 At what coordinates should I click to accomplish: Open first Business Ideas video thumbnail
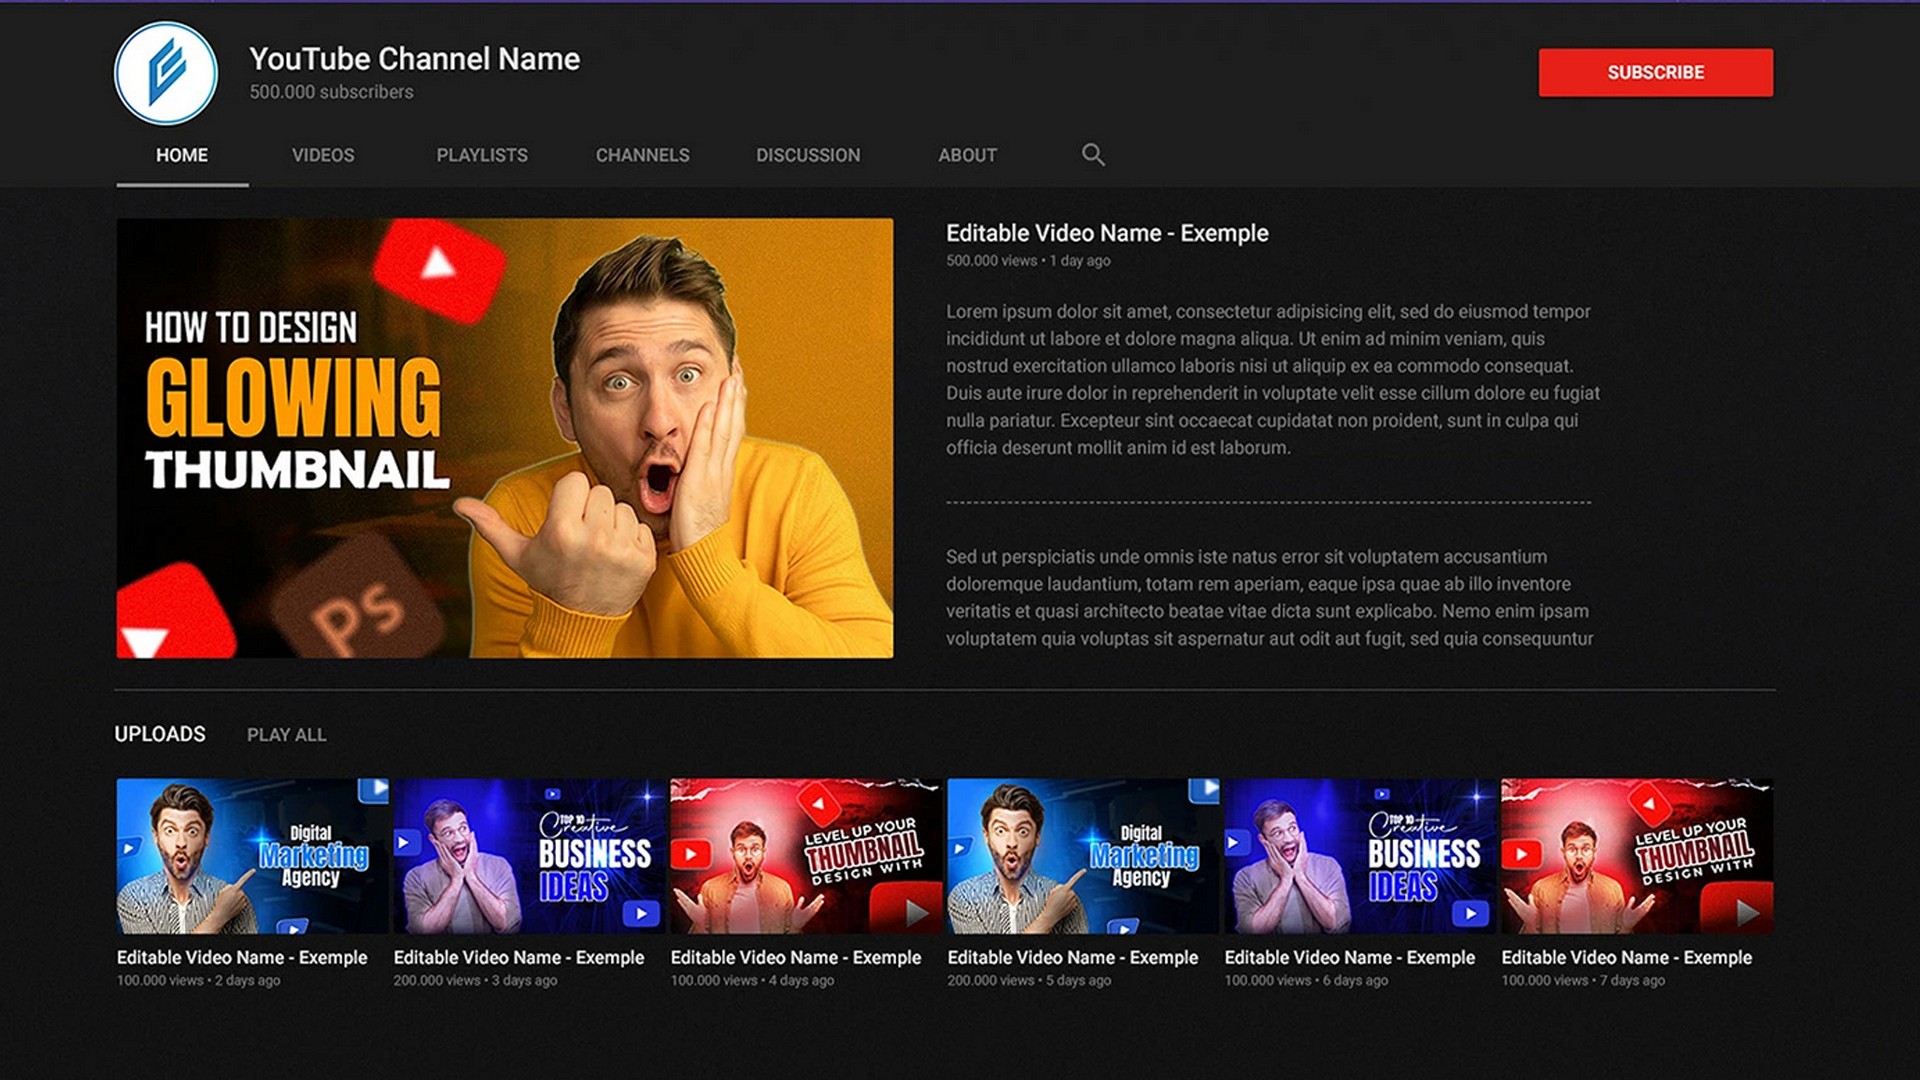529,856
